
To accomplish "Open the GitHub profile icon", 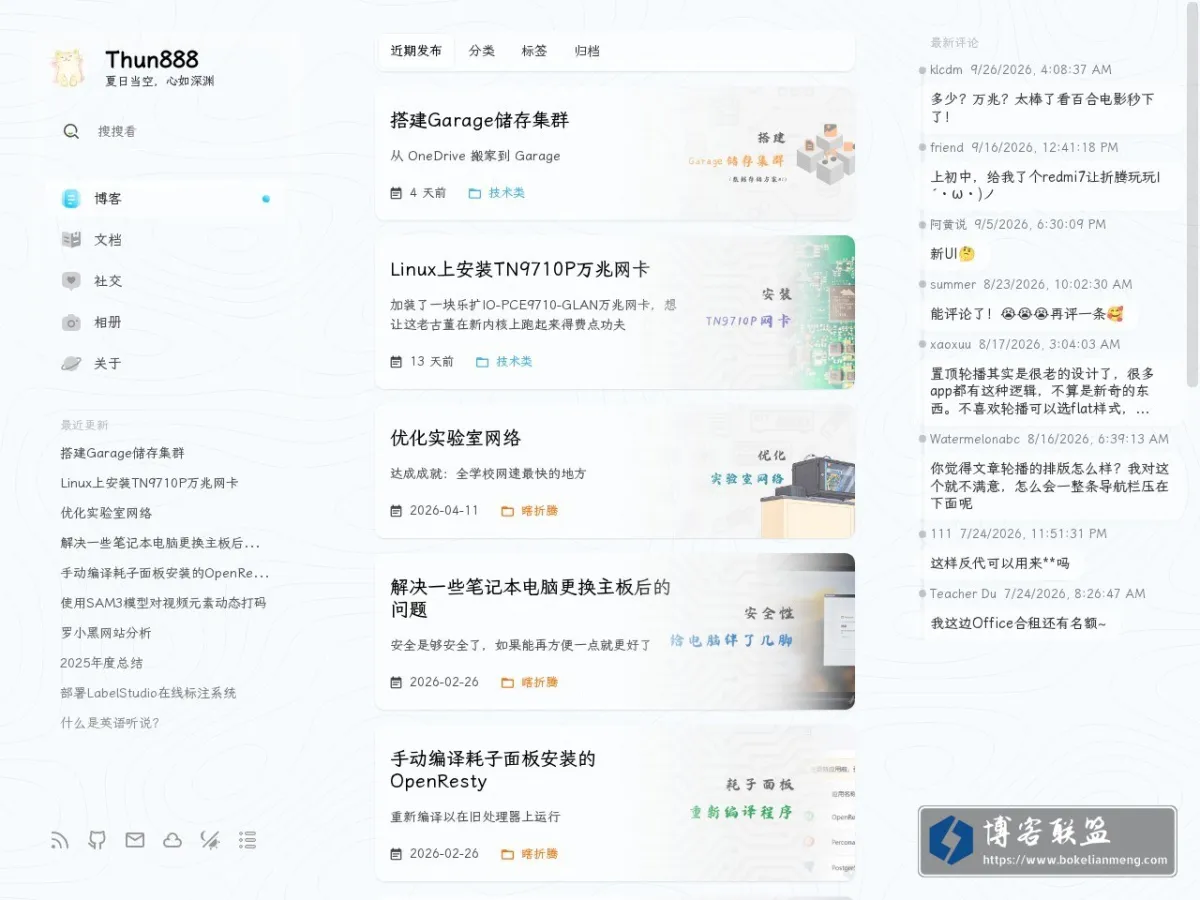I will tap(97, 840).
